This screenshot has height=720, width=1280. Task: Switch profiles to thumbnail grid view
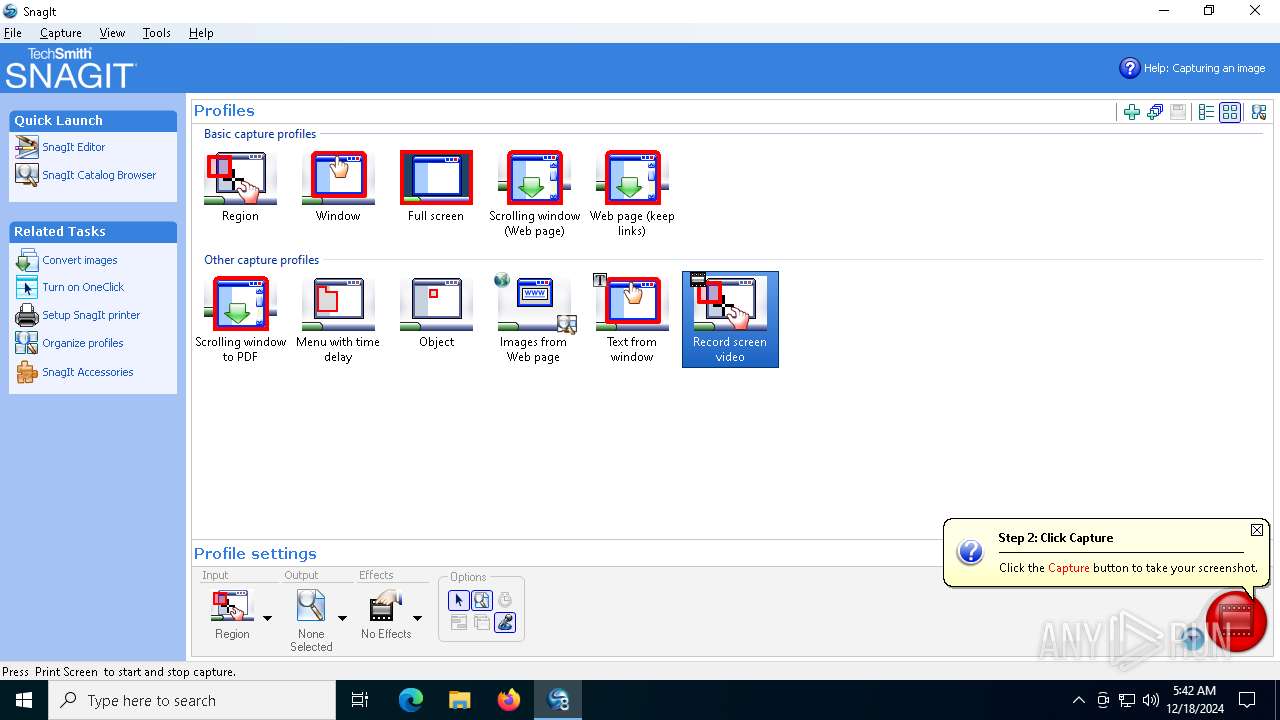pyautogui.click(x=1230, y=112)
